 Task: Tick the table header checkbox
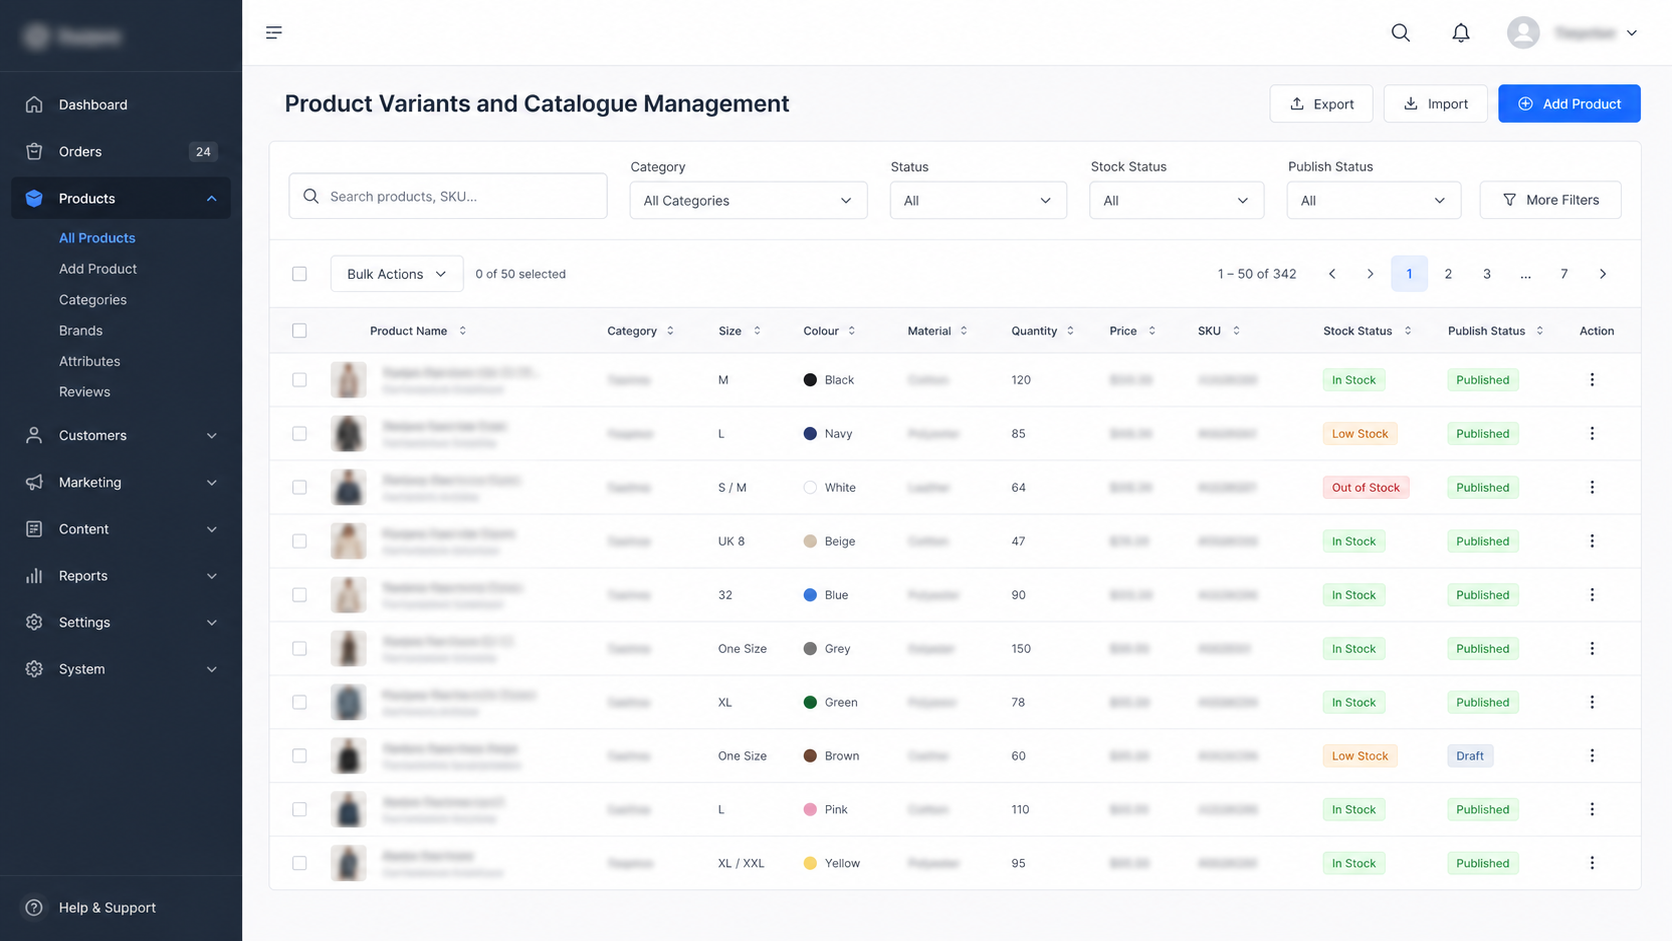pyautogui.click(x=299, y=331)
